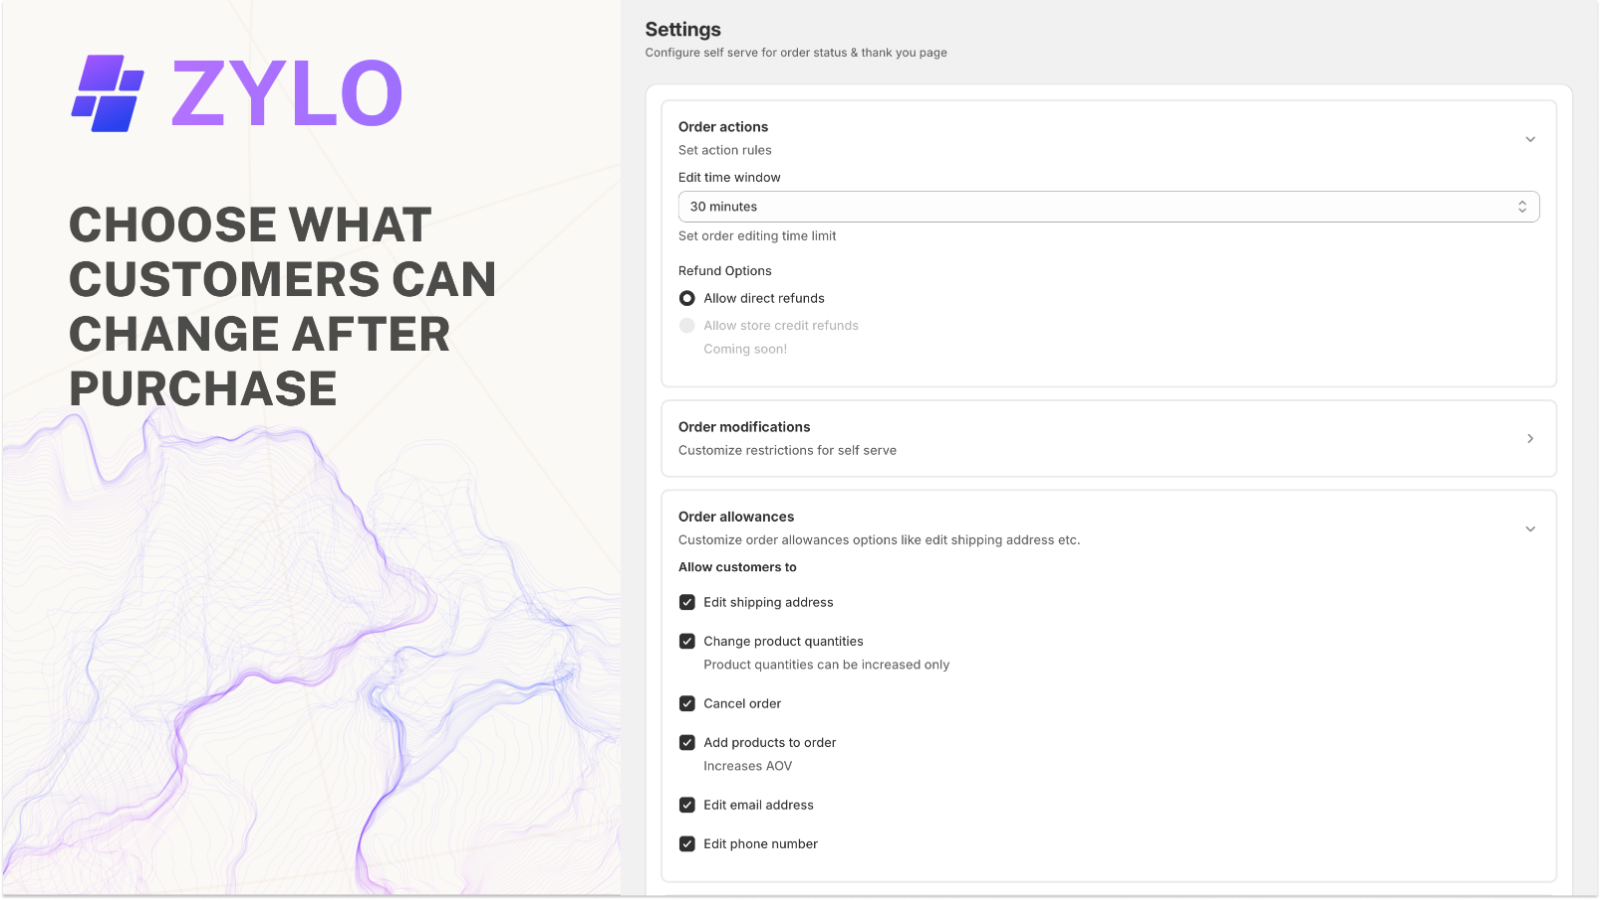This screenshot has width=1600, height=900.
Task: Collapse the Order actions section chevron
Action: tap(1530, 139)
